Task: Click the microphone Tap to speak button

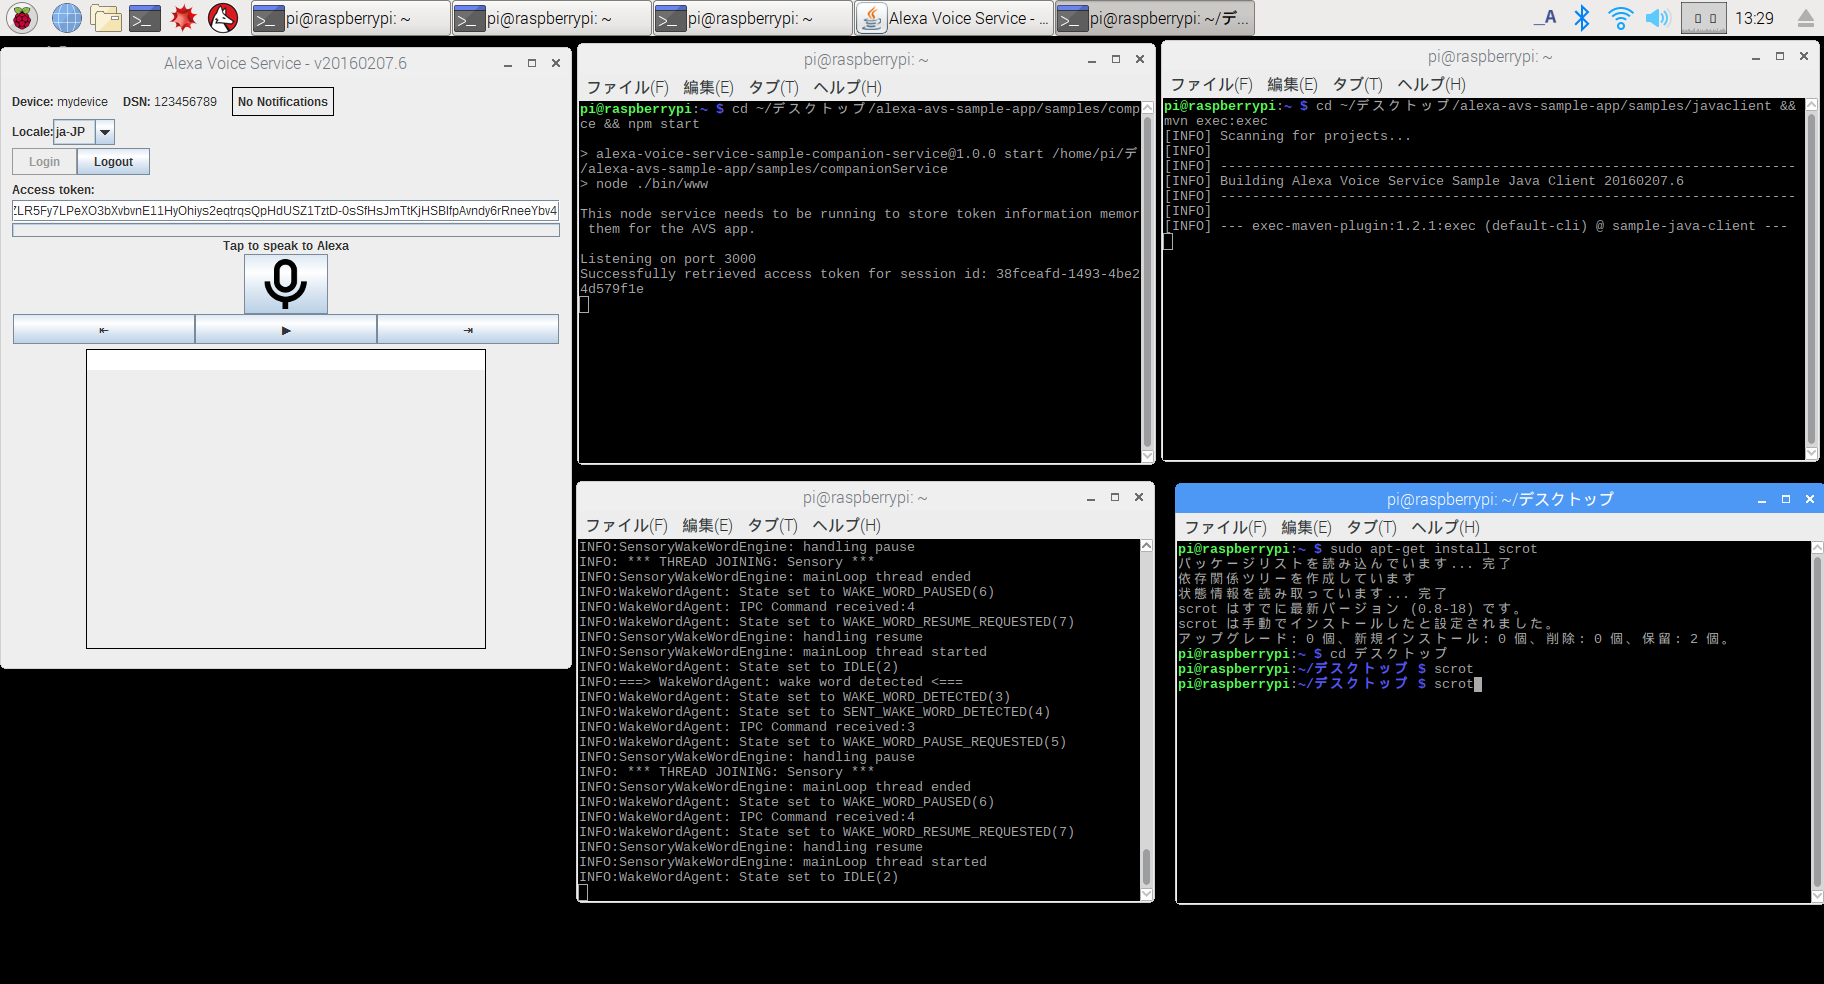Action: pos(285,284)
